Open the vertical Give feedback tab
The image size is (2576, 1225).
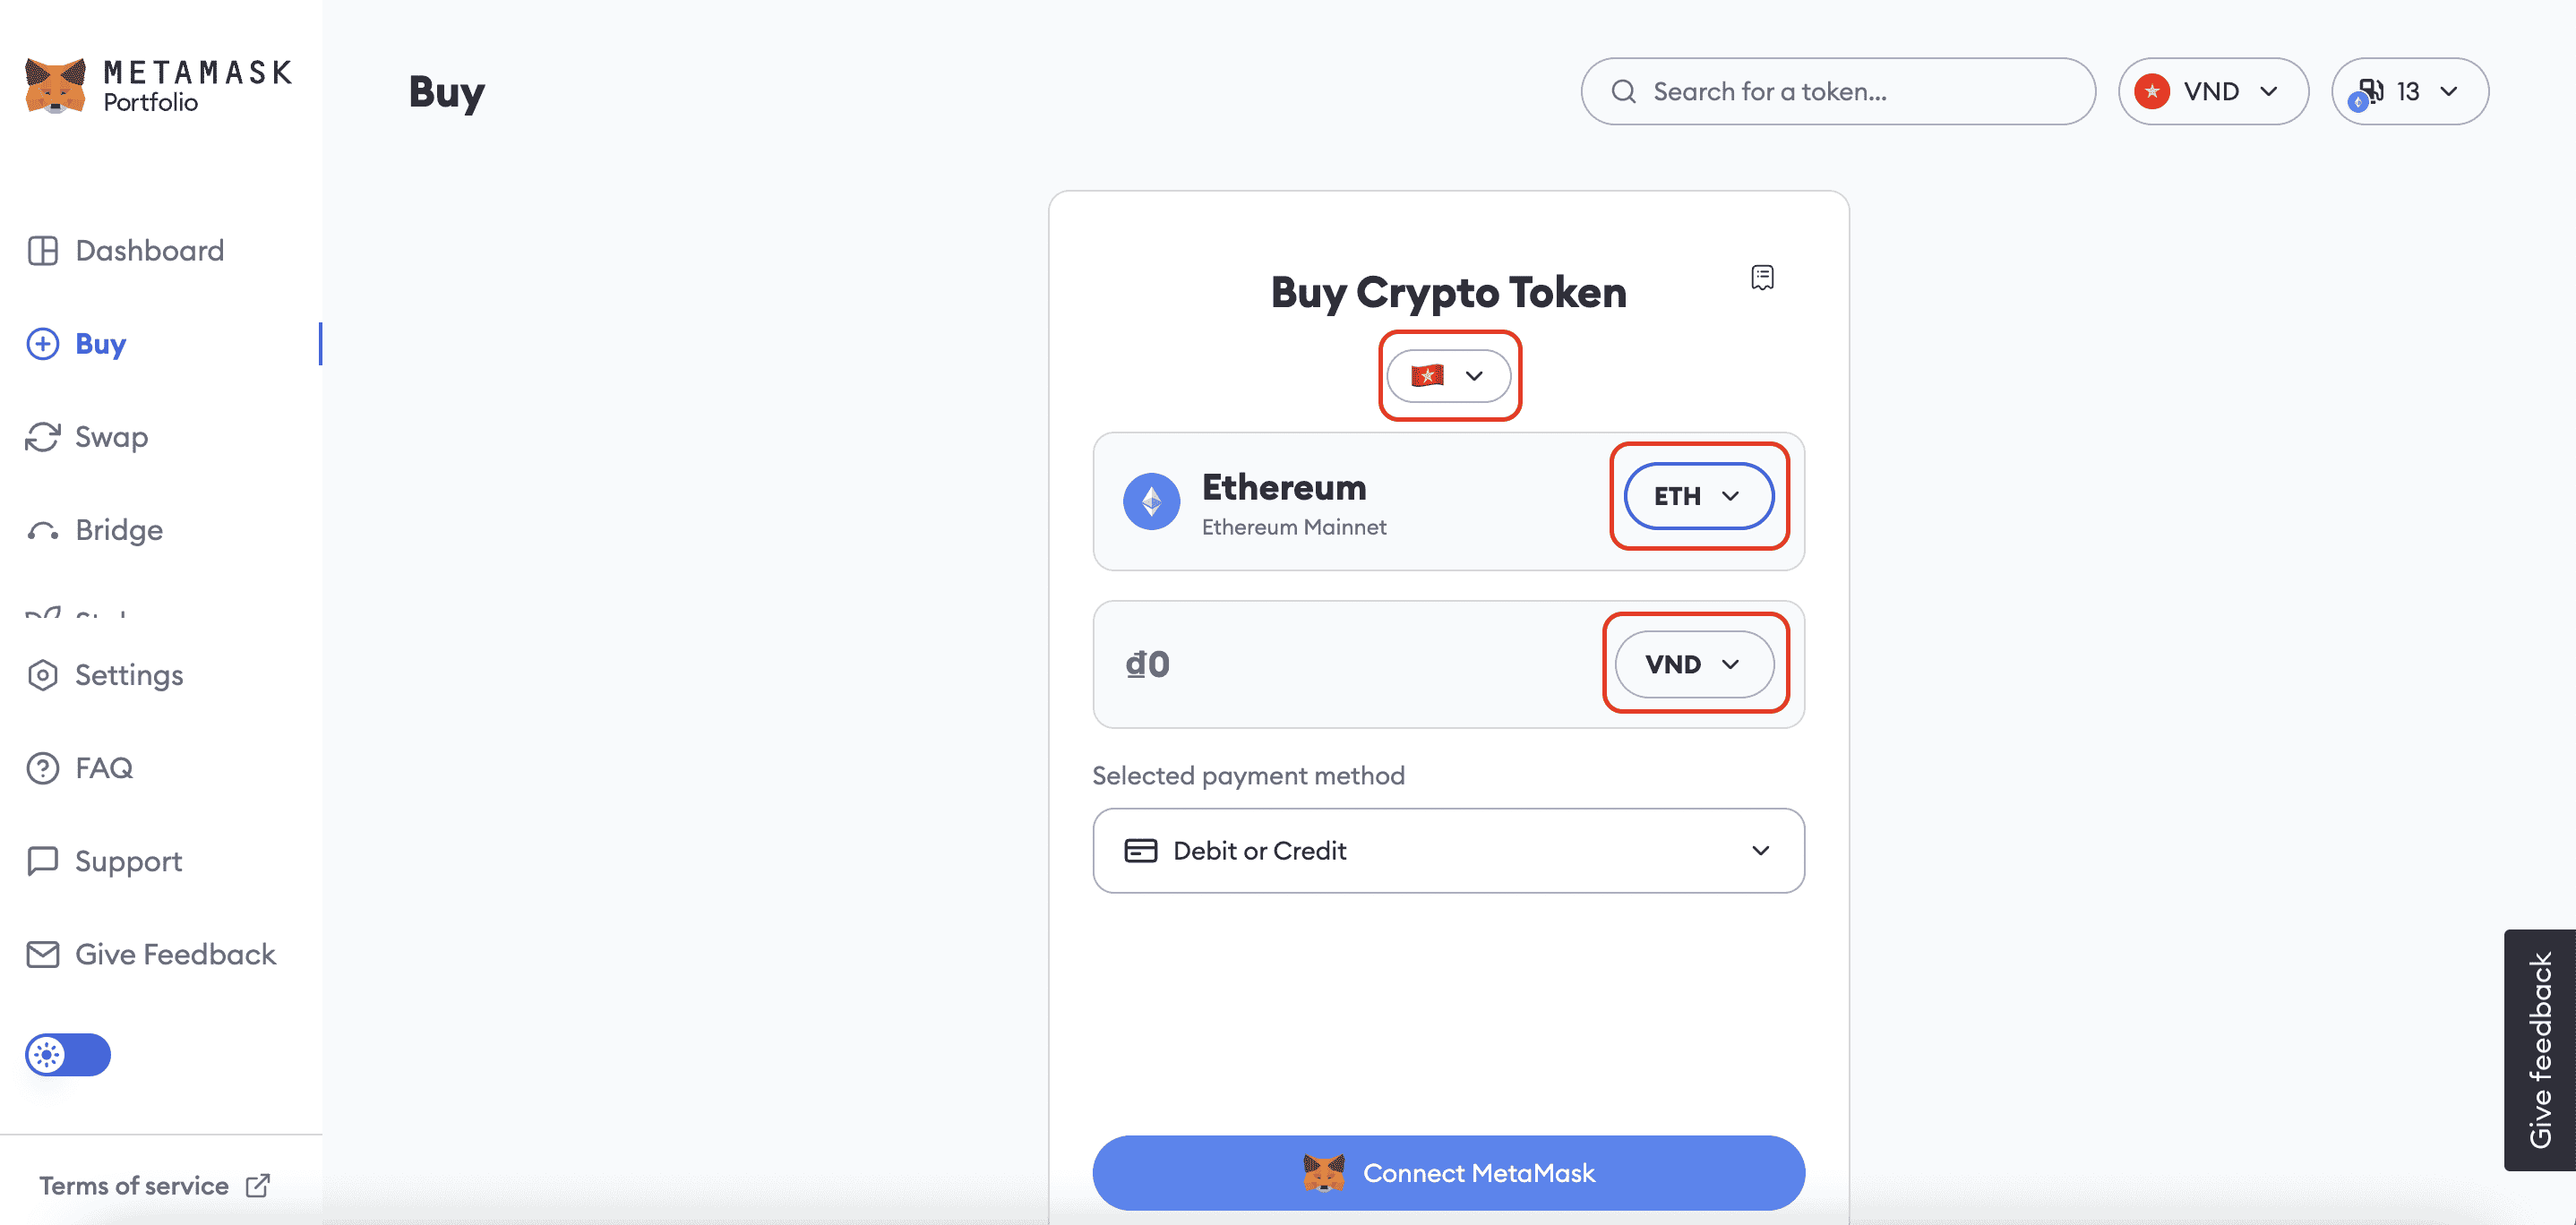[2539, 1049]
